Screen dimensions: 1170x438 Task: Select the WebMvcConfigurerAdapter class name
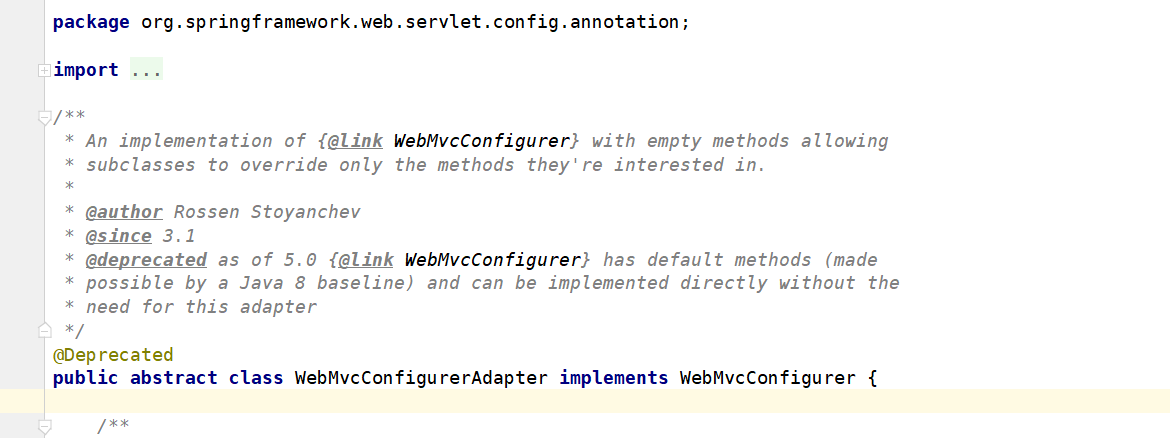[422, 378]
